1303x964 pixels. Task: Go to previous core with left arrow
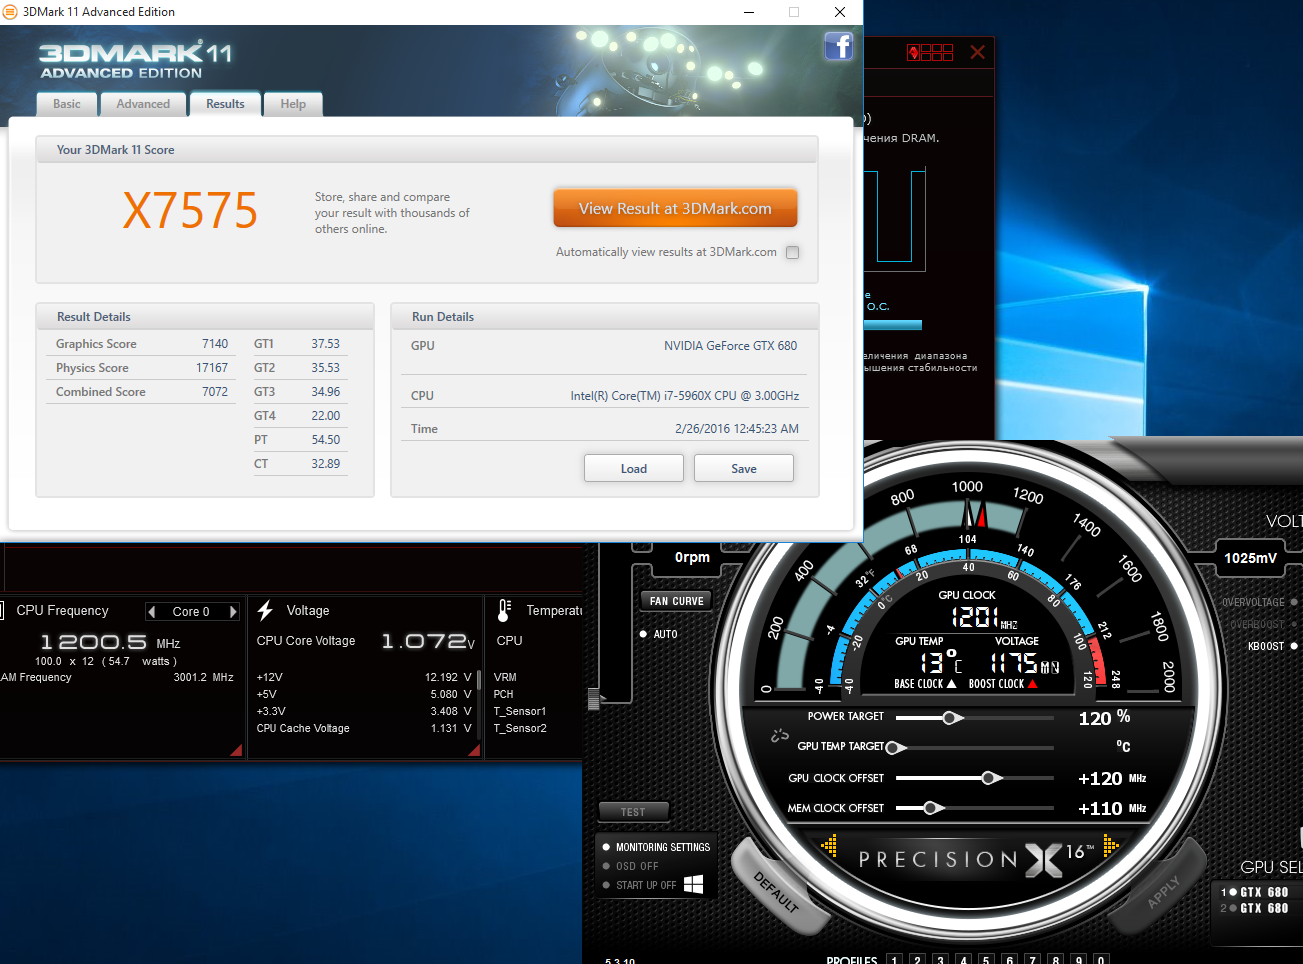tap(152, 612)
